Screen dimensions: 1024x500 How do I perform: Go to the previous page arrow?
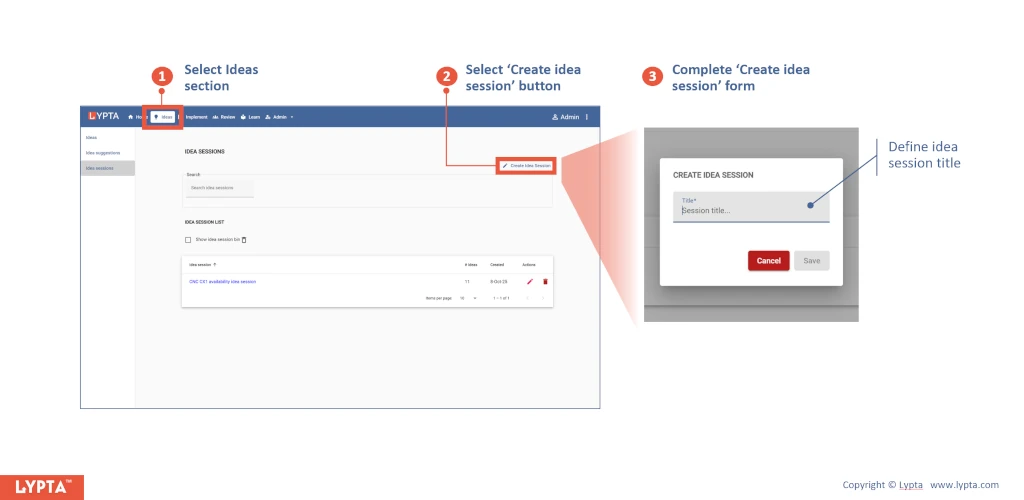[x=528, y=298]
